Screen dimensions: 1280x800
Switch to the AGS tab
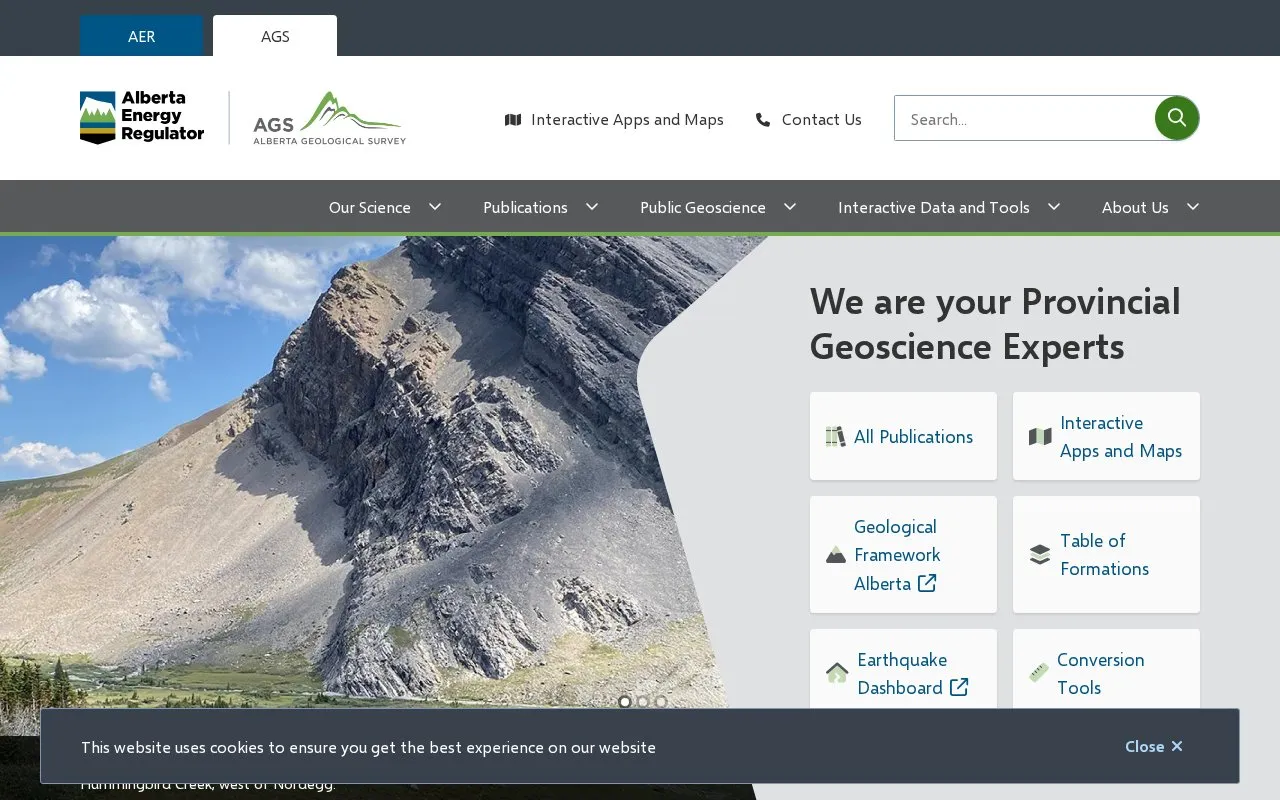pyautogui.click(x=275, y=36)
